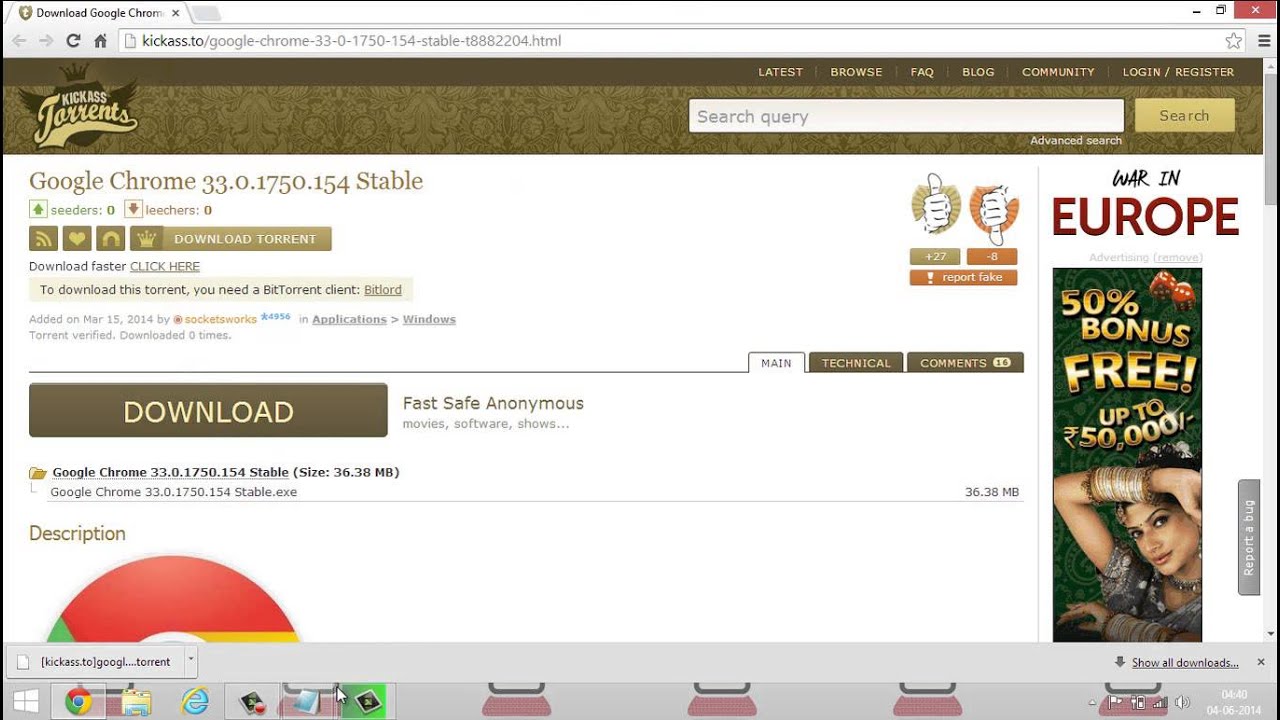Click the remove advertising link
The height and width of the screenshot is (720, 1280).
click(1177, 258)
